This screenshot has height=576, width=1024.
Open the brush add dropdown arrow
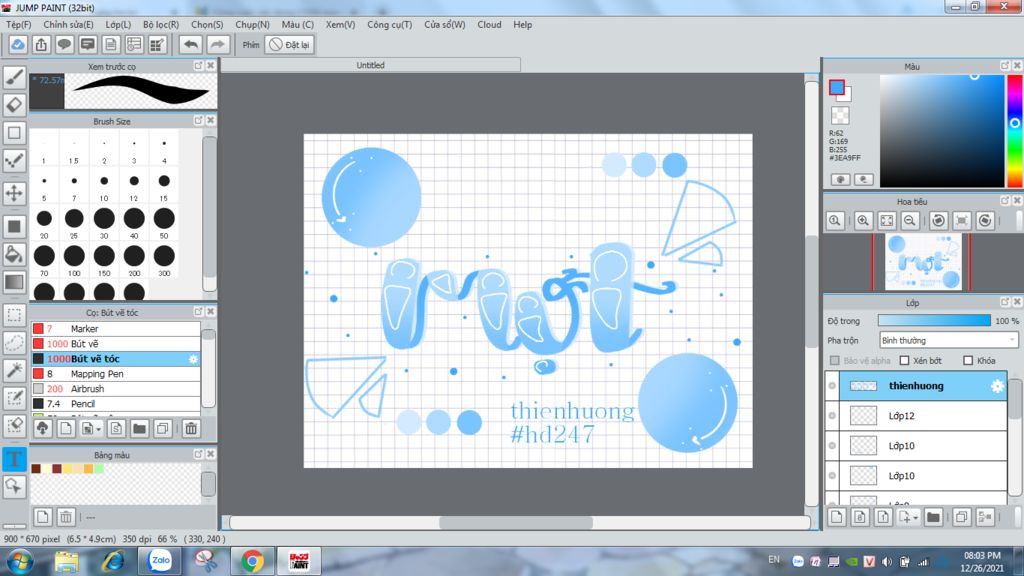[x=99, y=429]
